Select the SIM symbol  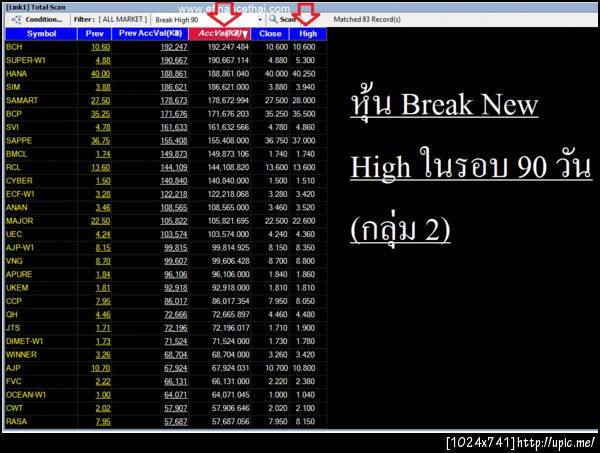pos(13,87)
